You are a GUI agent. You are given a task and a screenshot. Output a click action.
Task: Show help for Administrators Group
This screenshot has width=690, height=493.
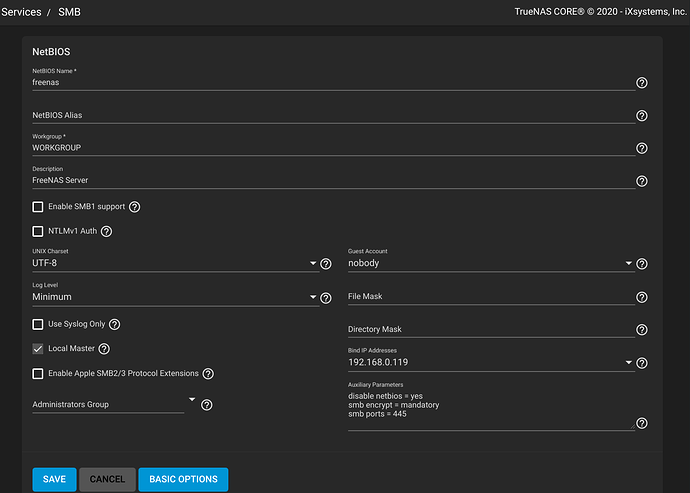click(x=206, y=405)
